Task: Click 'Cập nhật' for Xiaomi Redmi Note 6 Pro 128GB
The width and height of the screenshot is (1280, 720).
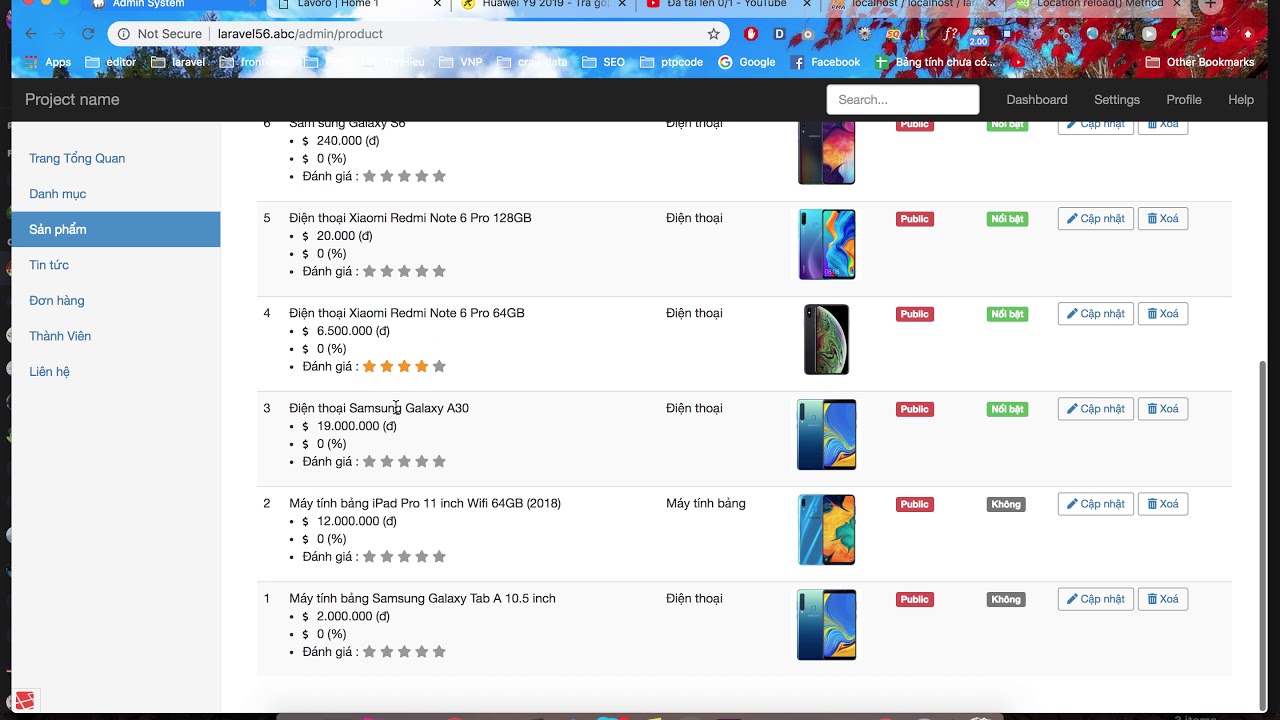Action: tap(1095, 219)
